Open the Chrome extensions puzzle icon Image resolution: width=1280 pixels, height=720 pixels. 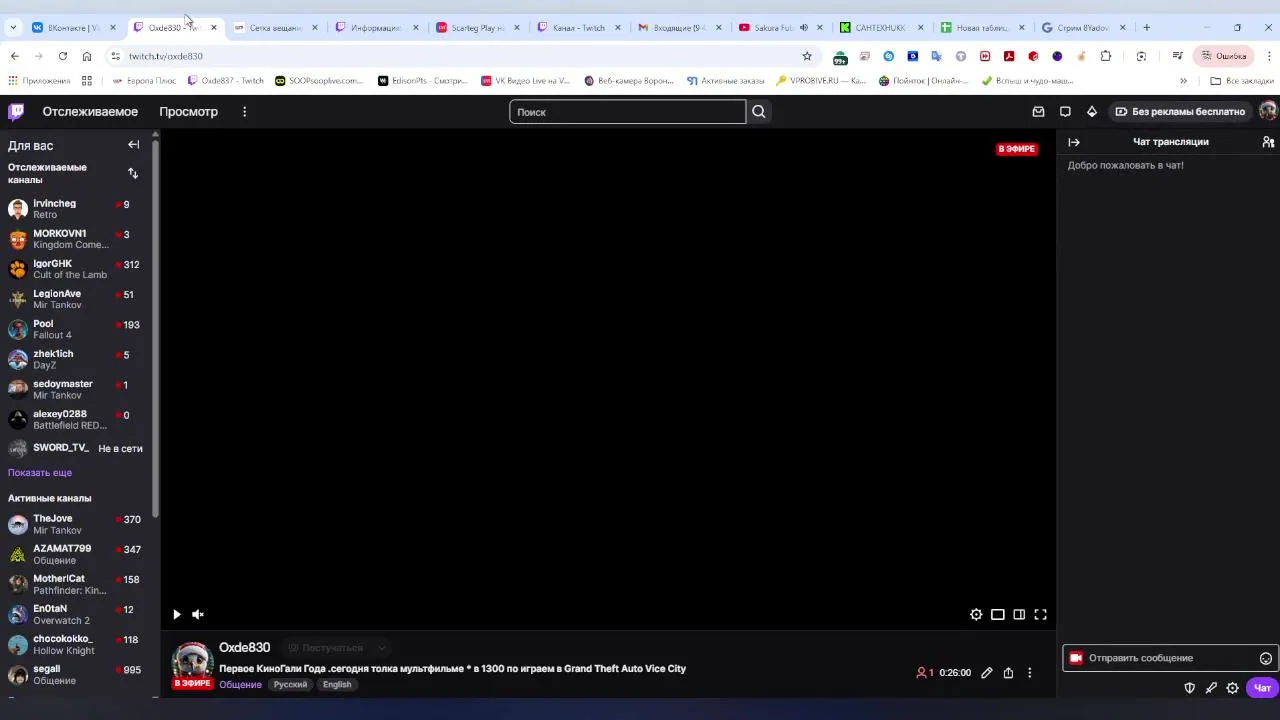pos(1106,56)
